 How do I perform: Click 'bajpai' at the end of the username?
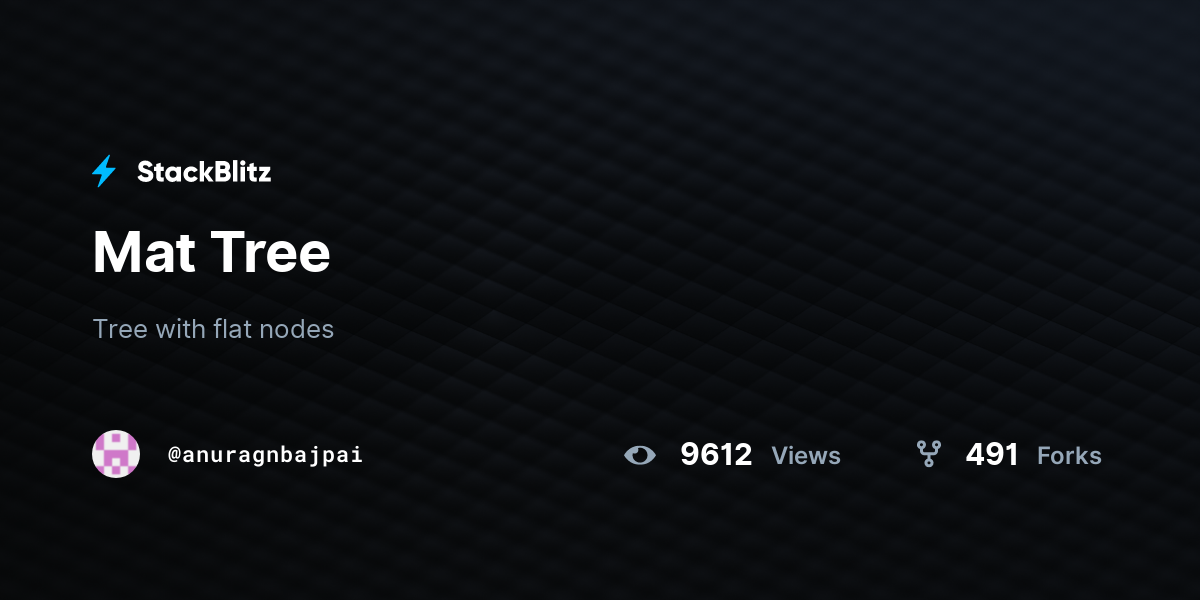[x=326, y=455]
